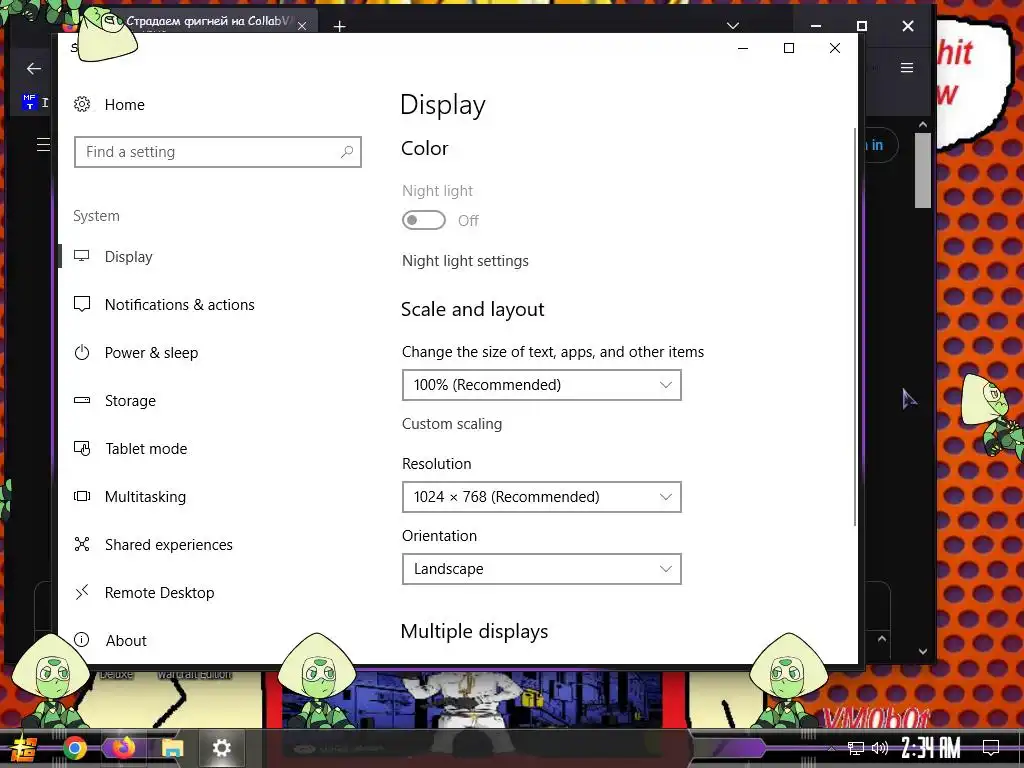Click the MFT bookmark icon in Firefox

click(x=29, y=101)
